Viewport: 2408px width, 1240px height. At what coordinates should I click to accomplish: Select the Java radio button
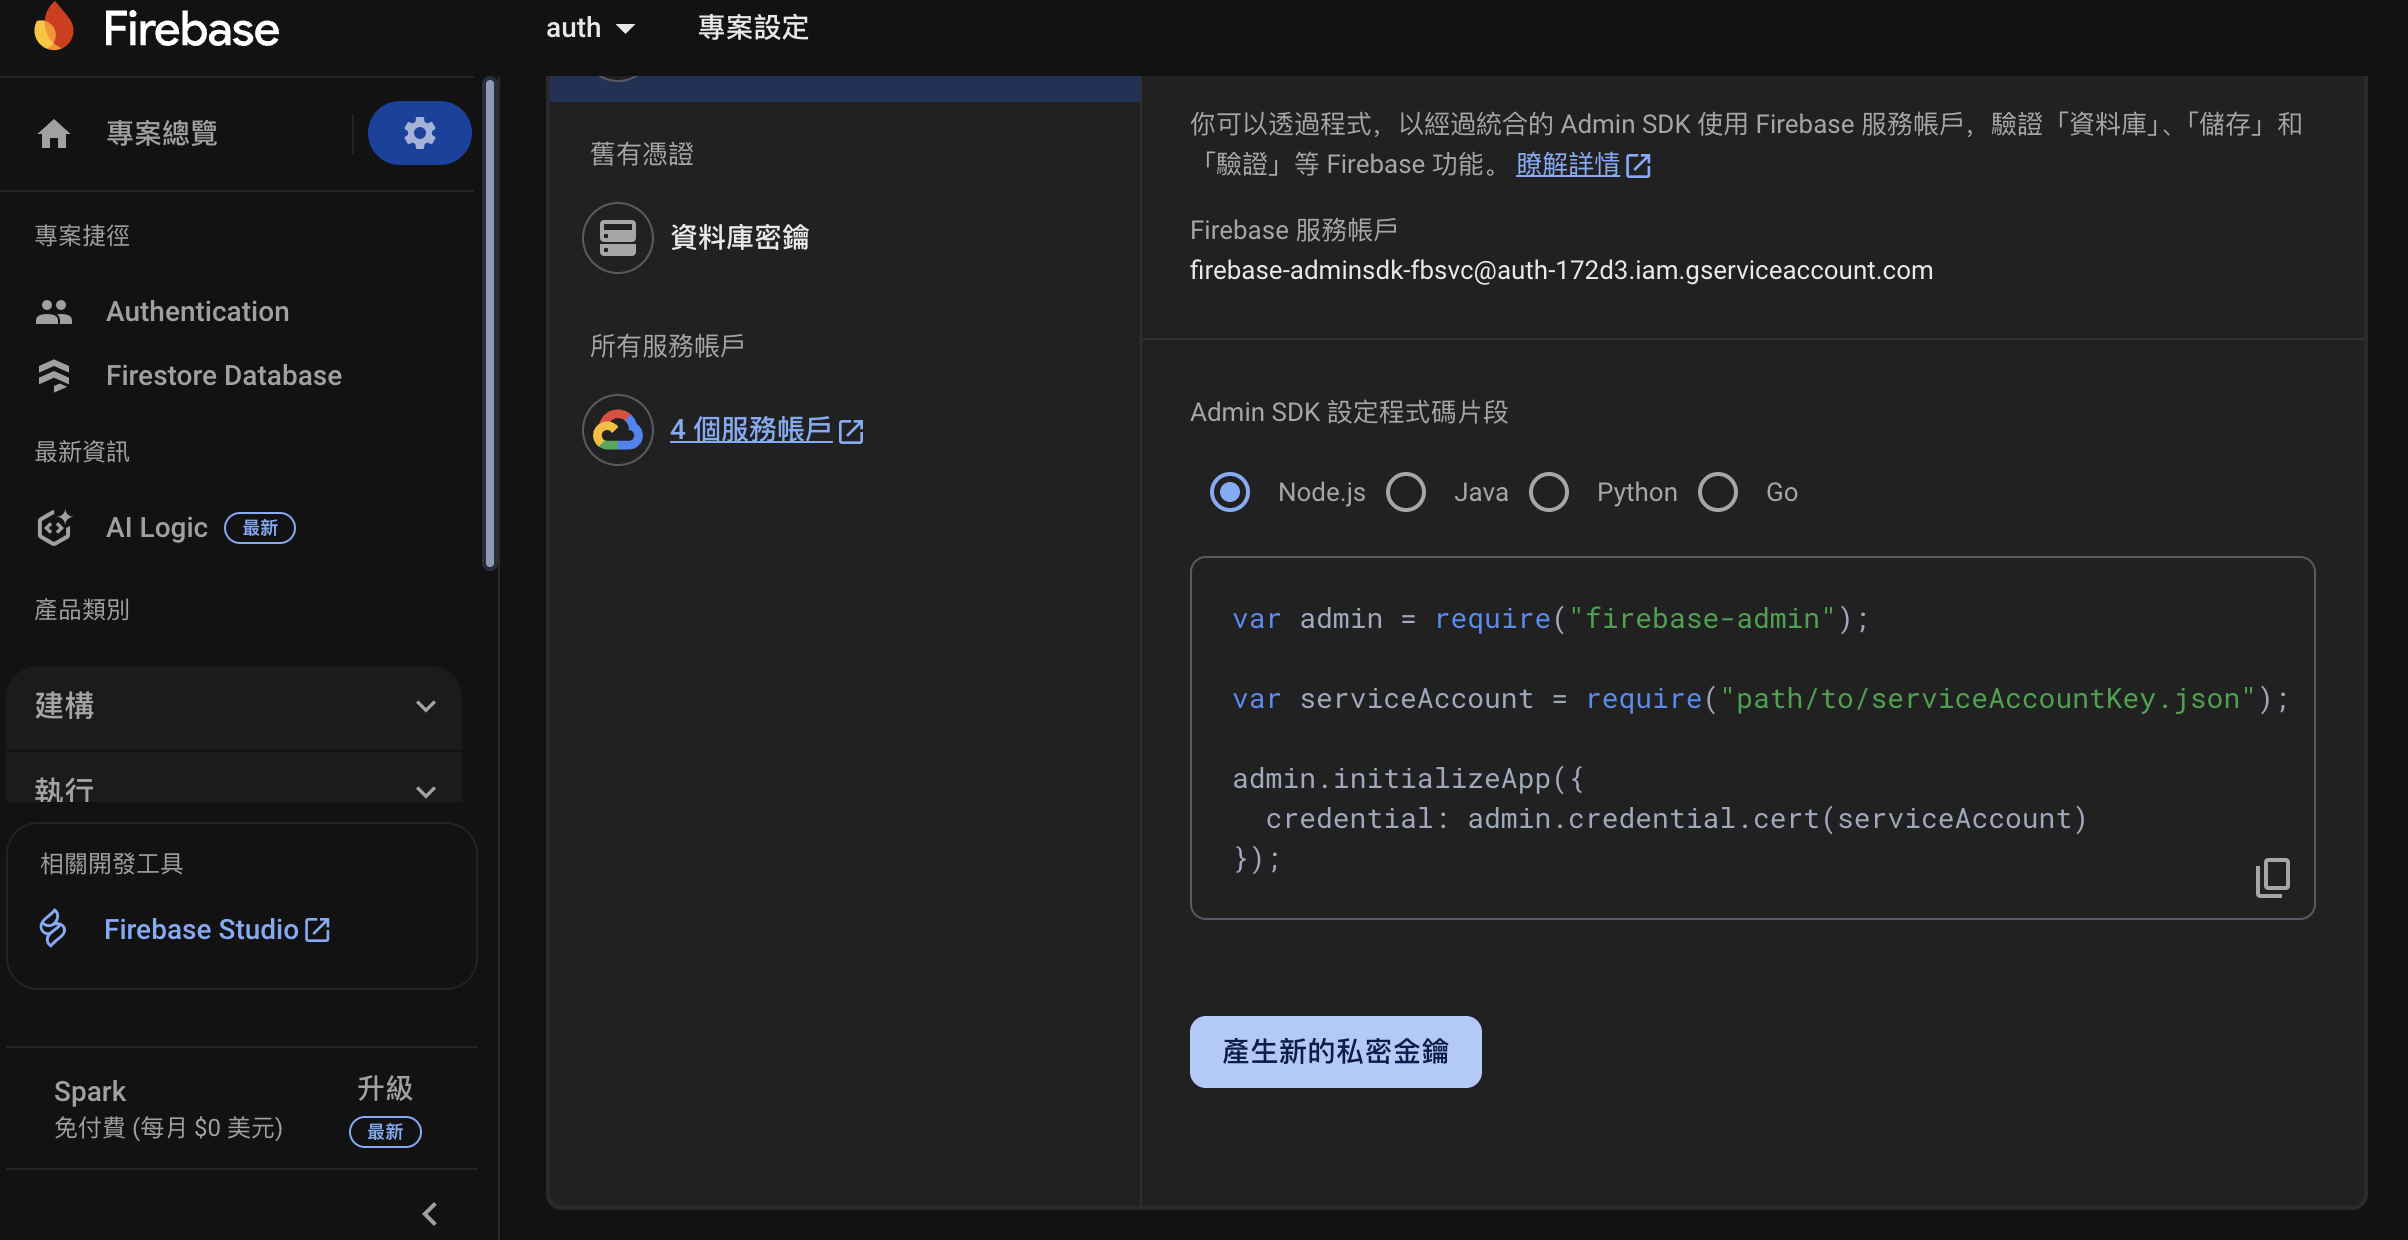1406,492
